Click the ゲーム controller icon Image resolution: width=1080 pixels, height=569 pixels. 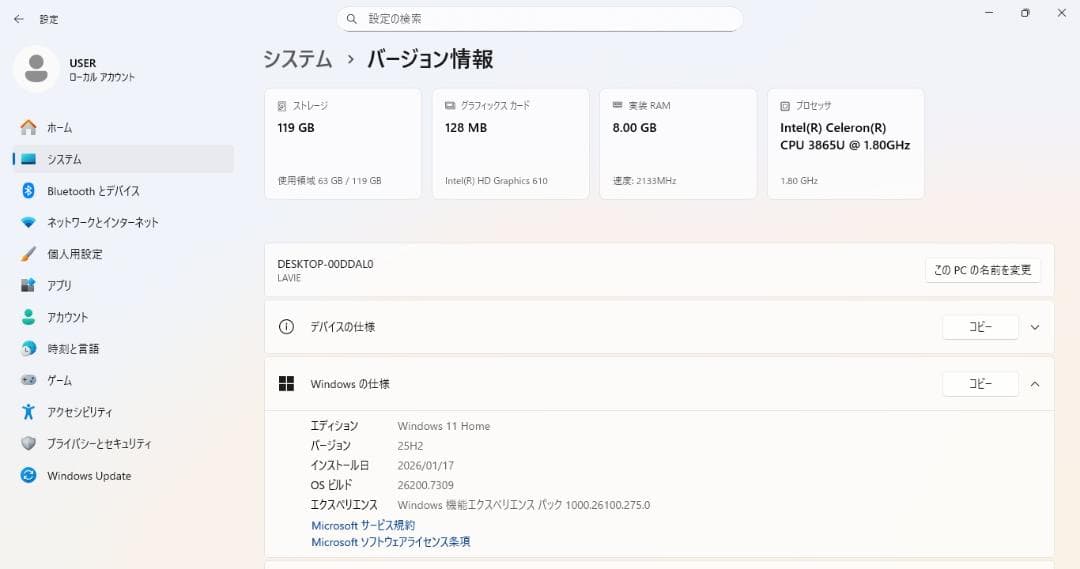tap(28, 380)
